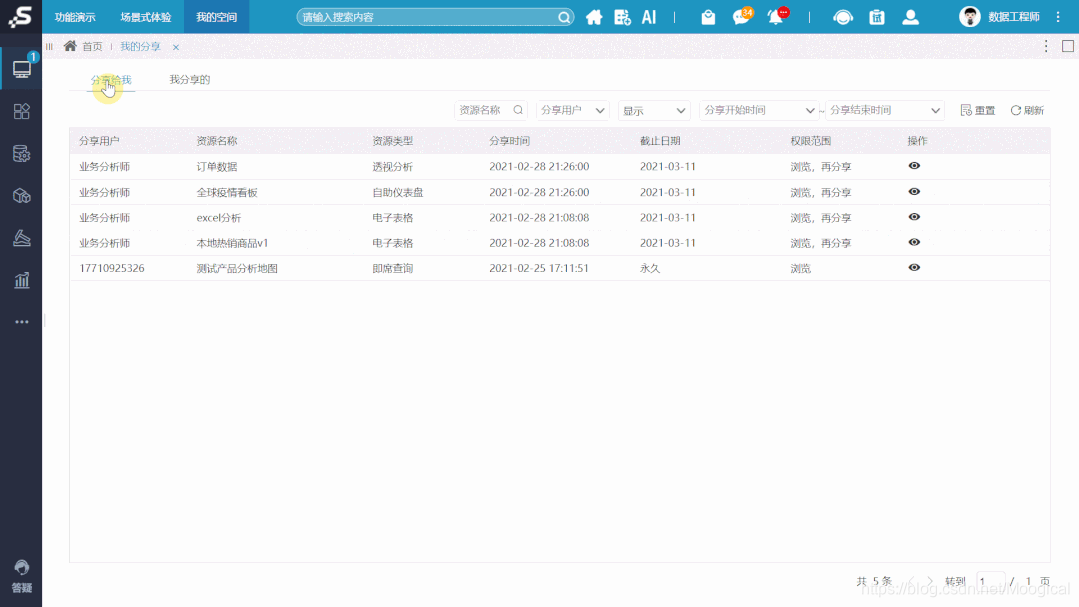This screenshot has width=1079, height=607.
Task: Open the shopping bag marketplace icon
Action: pyautogui.click(x=708, y=17)
